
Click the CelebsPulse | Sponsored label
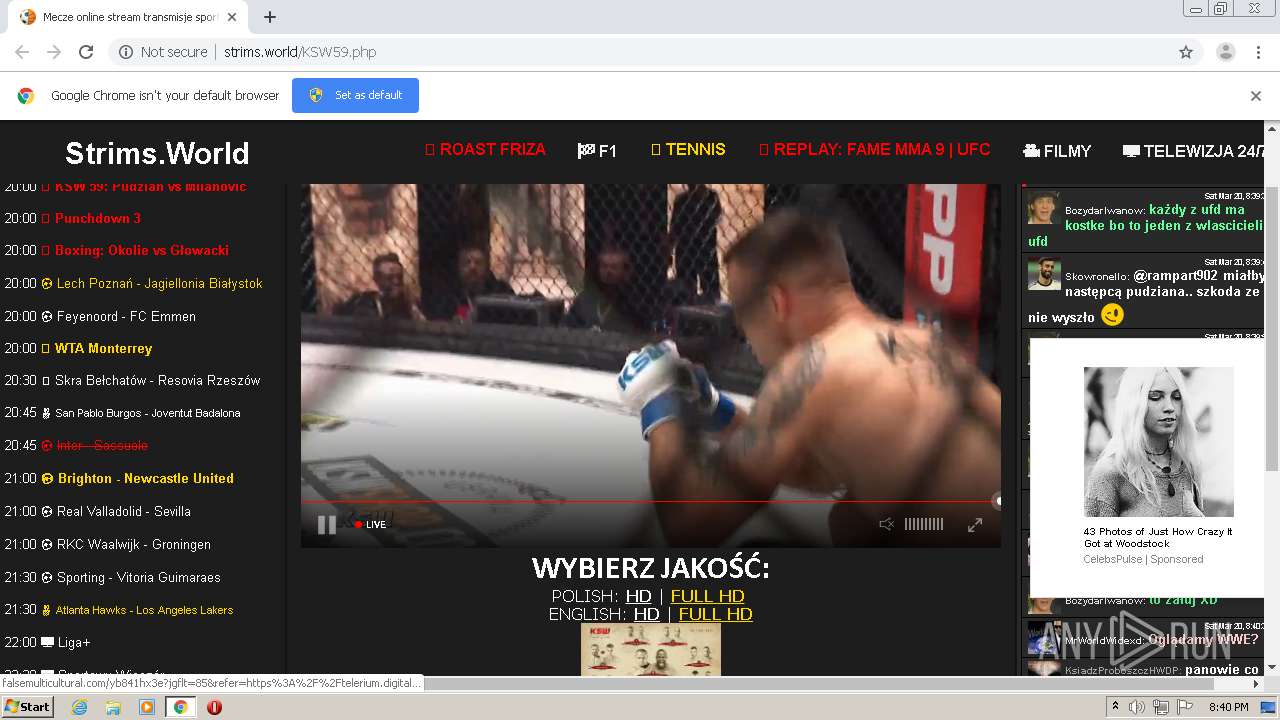[x=1143, y=559]
